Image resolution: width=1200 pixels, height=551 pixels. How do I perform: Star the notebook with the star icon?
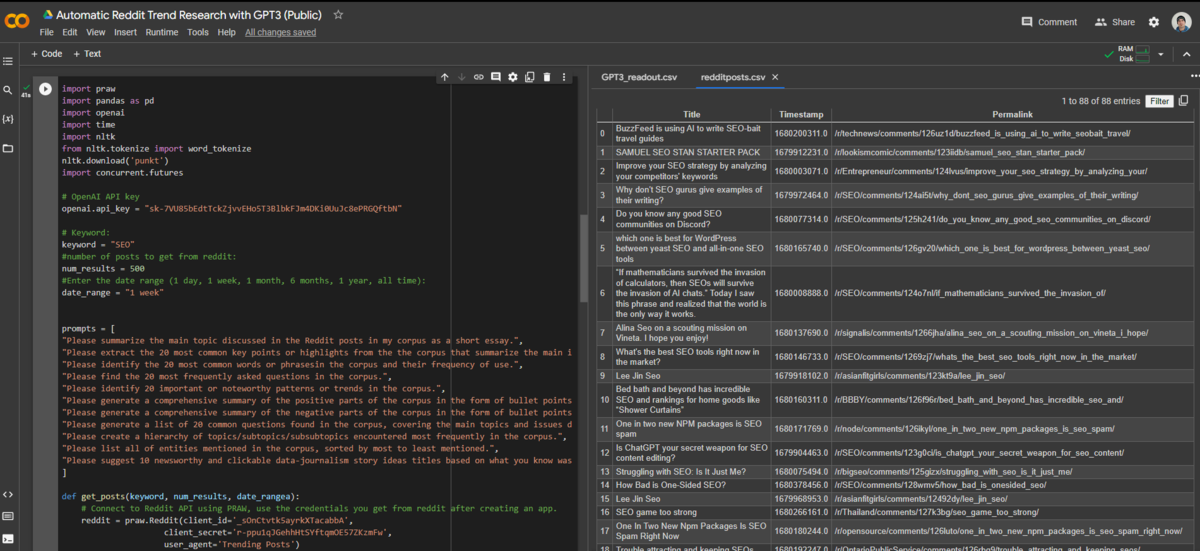click(338, 15)
